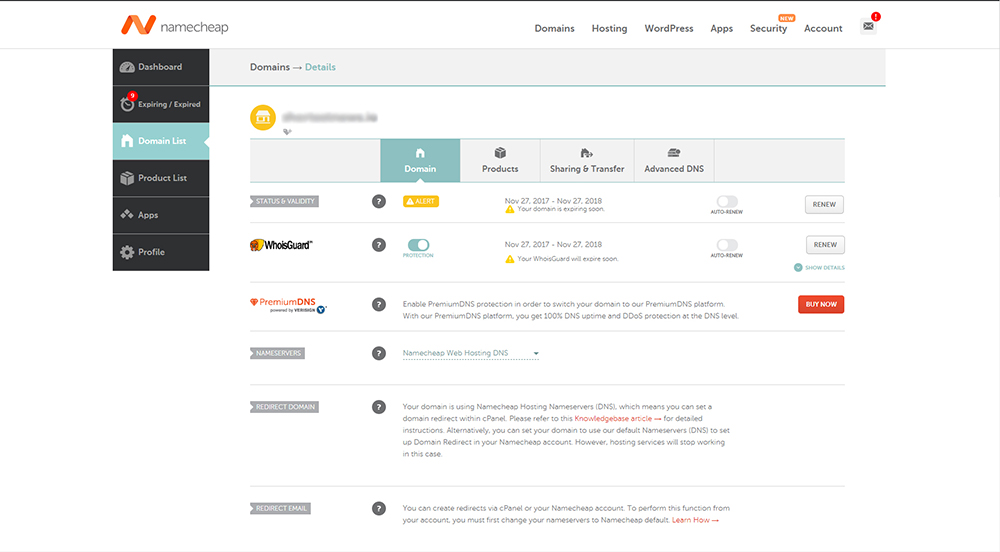Click Buy Now for PremiumDNS
The image size is (1000, 552).
point(821,305)
